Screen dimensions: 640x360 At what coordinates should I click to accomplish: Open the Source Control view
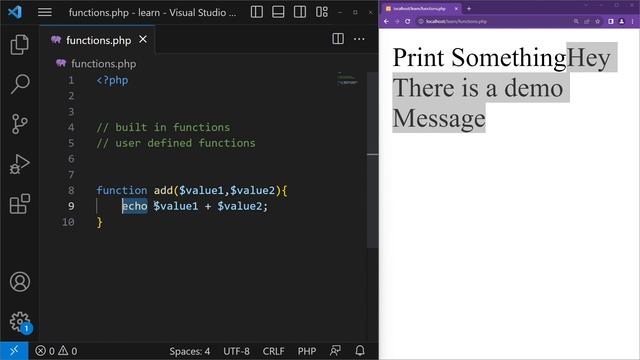tap(19, 124)
